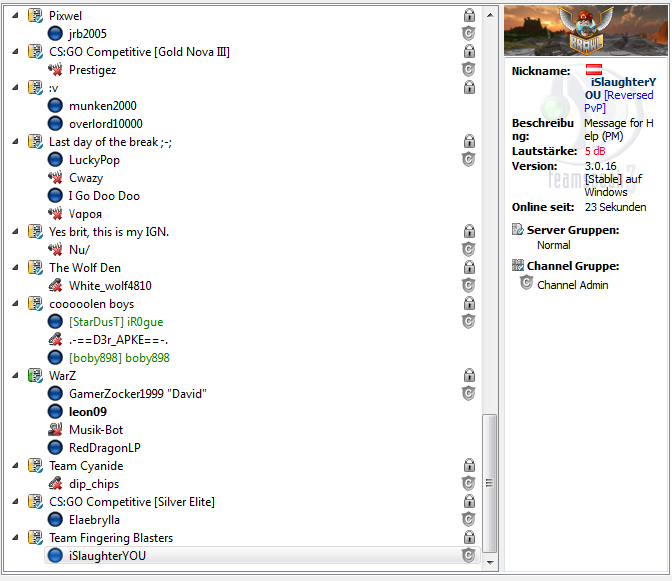Click Musik-Bot's muted speaker icon
Viewport: 672px width, 581px height.
point(55,429)
